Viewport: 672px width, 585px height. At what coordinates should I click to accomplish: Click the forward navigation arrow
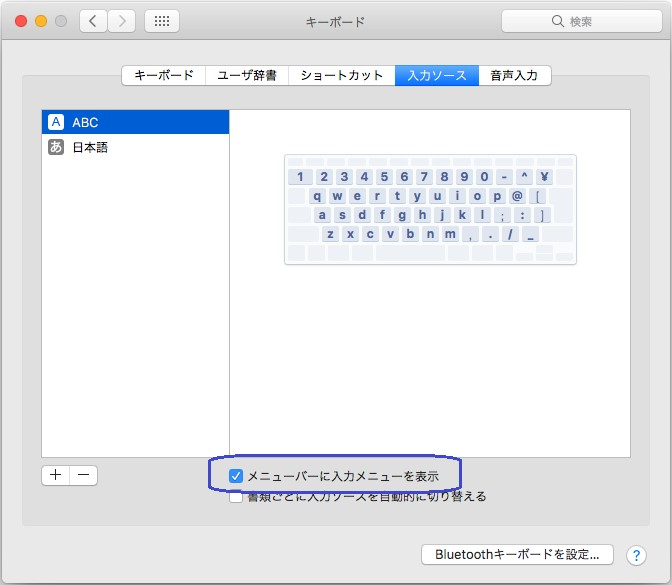121,21
